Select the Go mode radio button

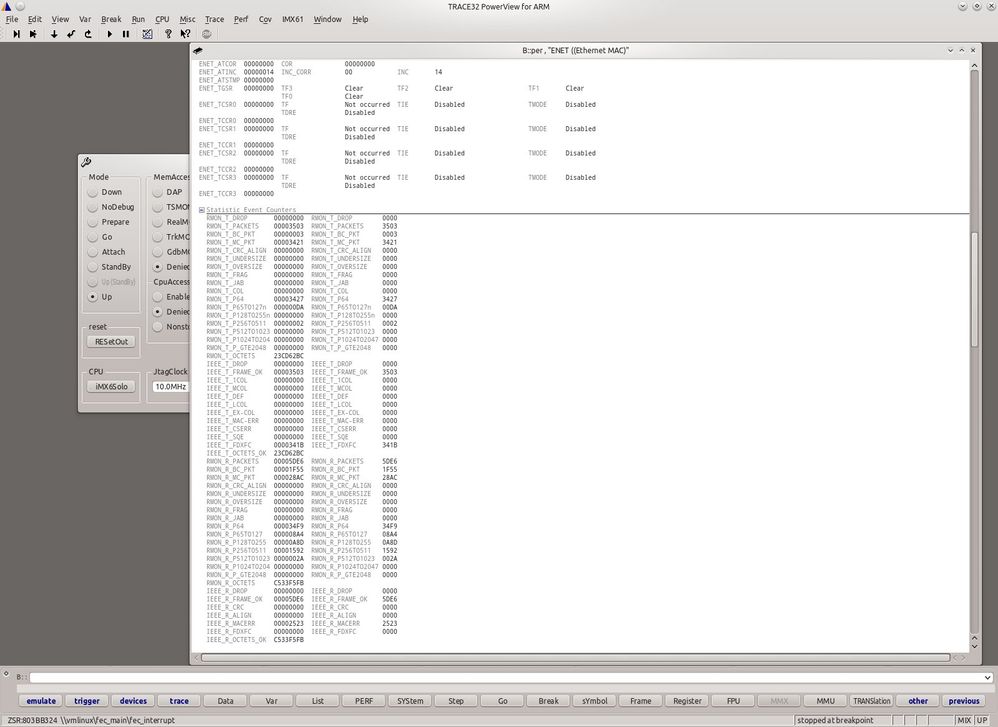93,237
